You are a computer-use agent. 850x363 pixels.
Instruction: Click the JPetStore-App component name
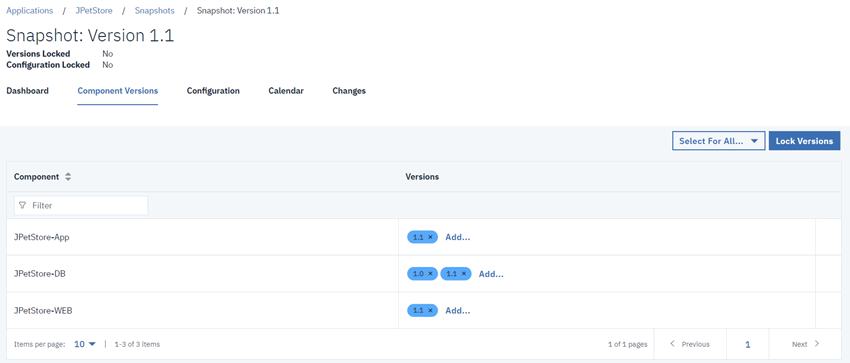click(x=42, y=237)
